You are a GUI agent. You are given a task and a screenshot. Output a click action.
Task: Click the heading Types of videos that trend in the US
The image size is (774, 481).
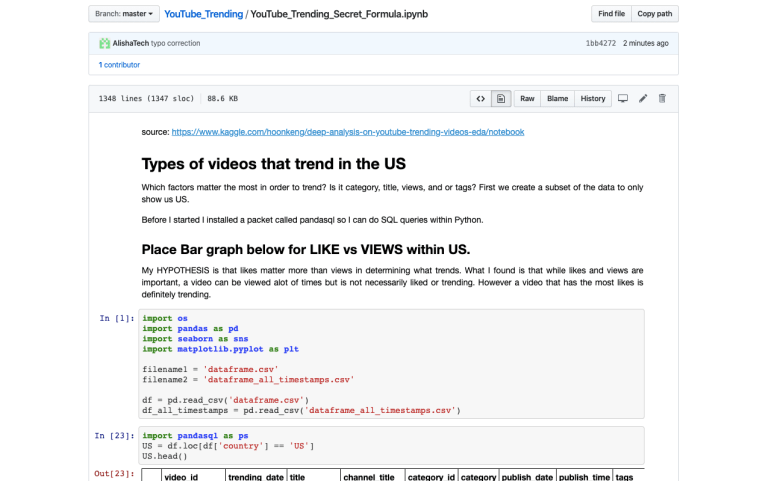[x=273, y=164]
